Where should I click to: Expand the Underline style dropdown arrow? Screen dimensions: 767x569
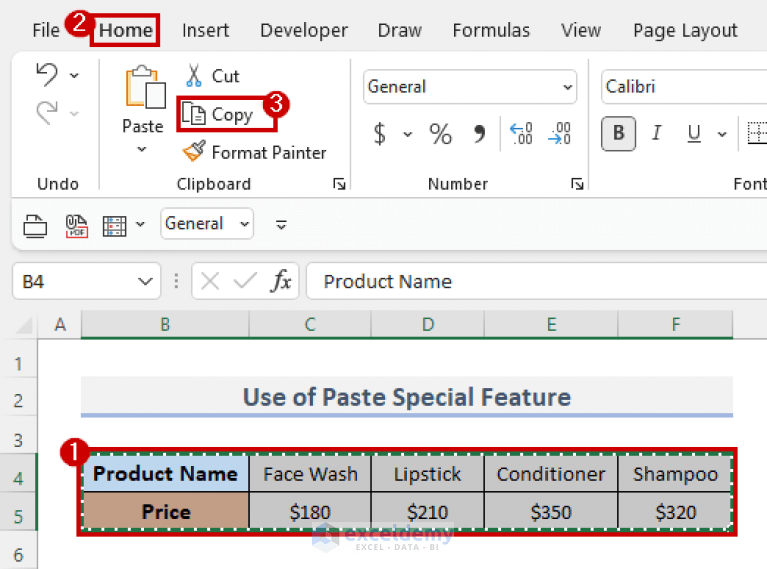pos(722,134)
